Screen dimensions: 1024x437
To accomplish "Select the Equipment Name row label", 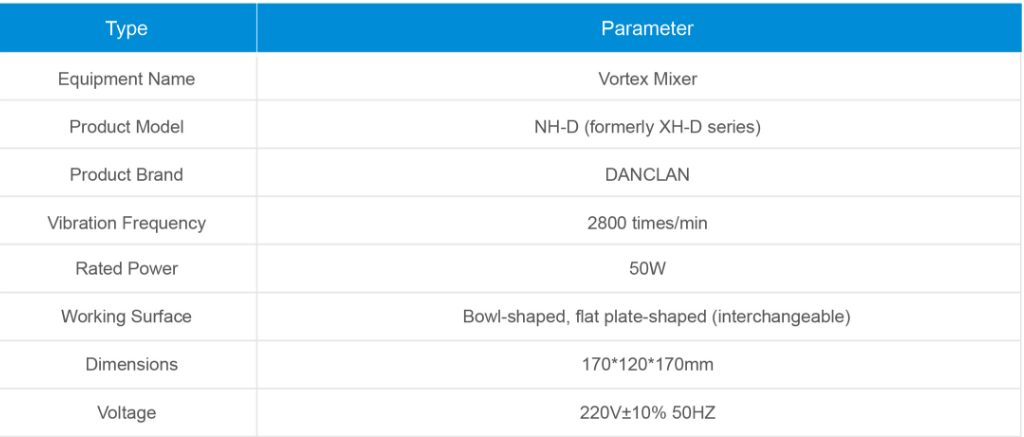I will click(x=127, y=79).
